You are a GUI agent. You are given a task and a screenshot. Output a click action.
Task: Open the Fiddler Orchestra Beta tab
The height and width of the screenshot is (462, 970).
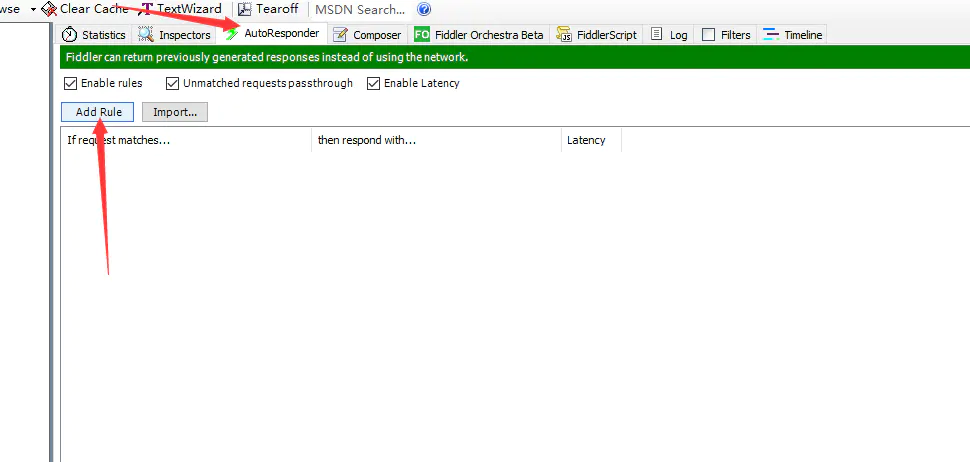point(479,35)
